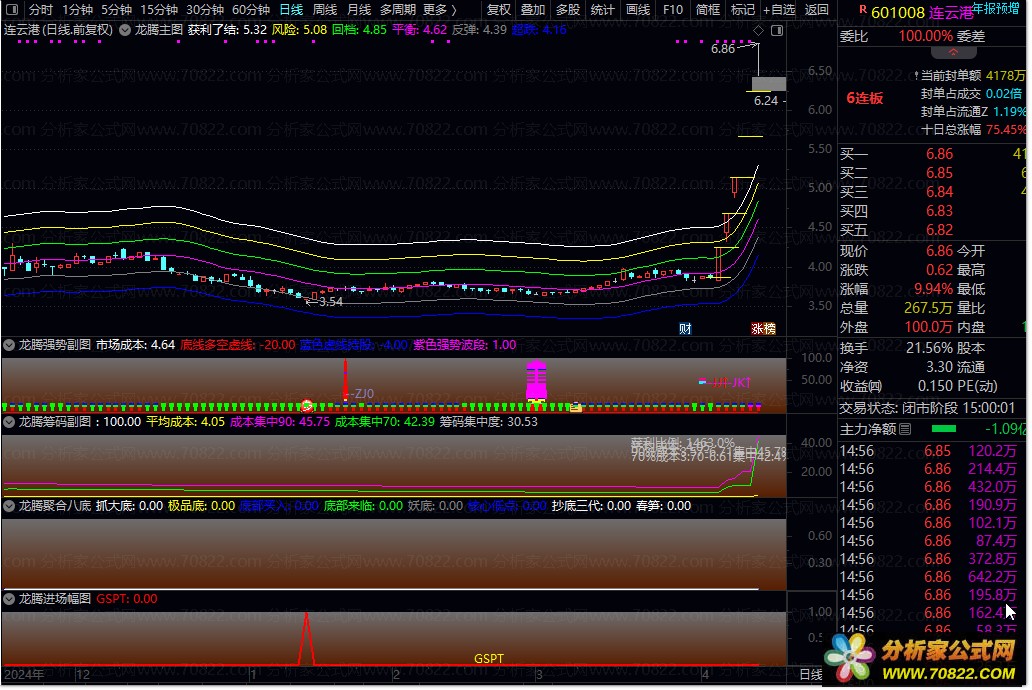Click 买二 price 6.85
The image size is (1032, 690).
pos(939,172)
